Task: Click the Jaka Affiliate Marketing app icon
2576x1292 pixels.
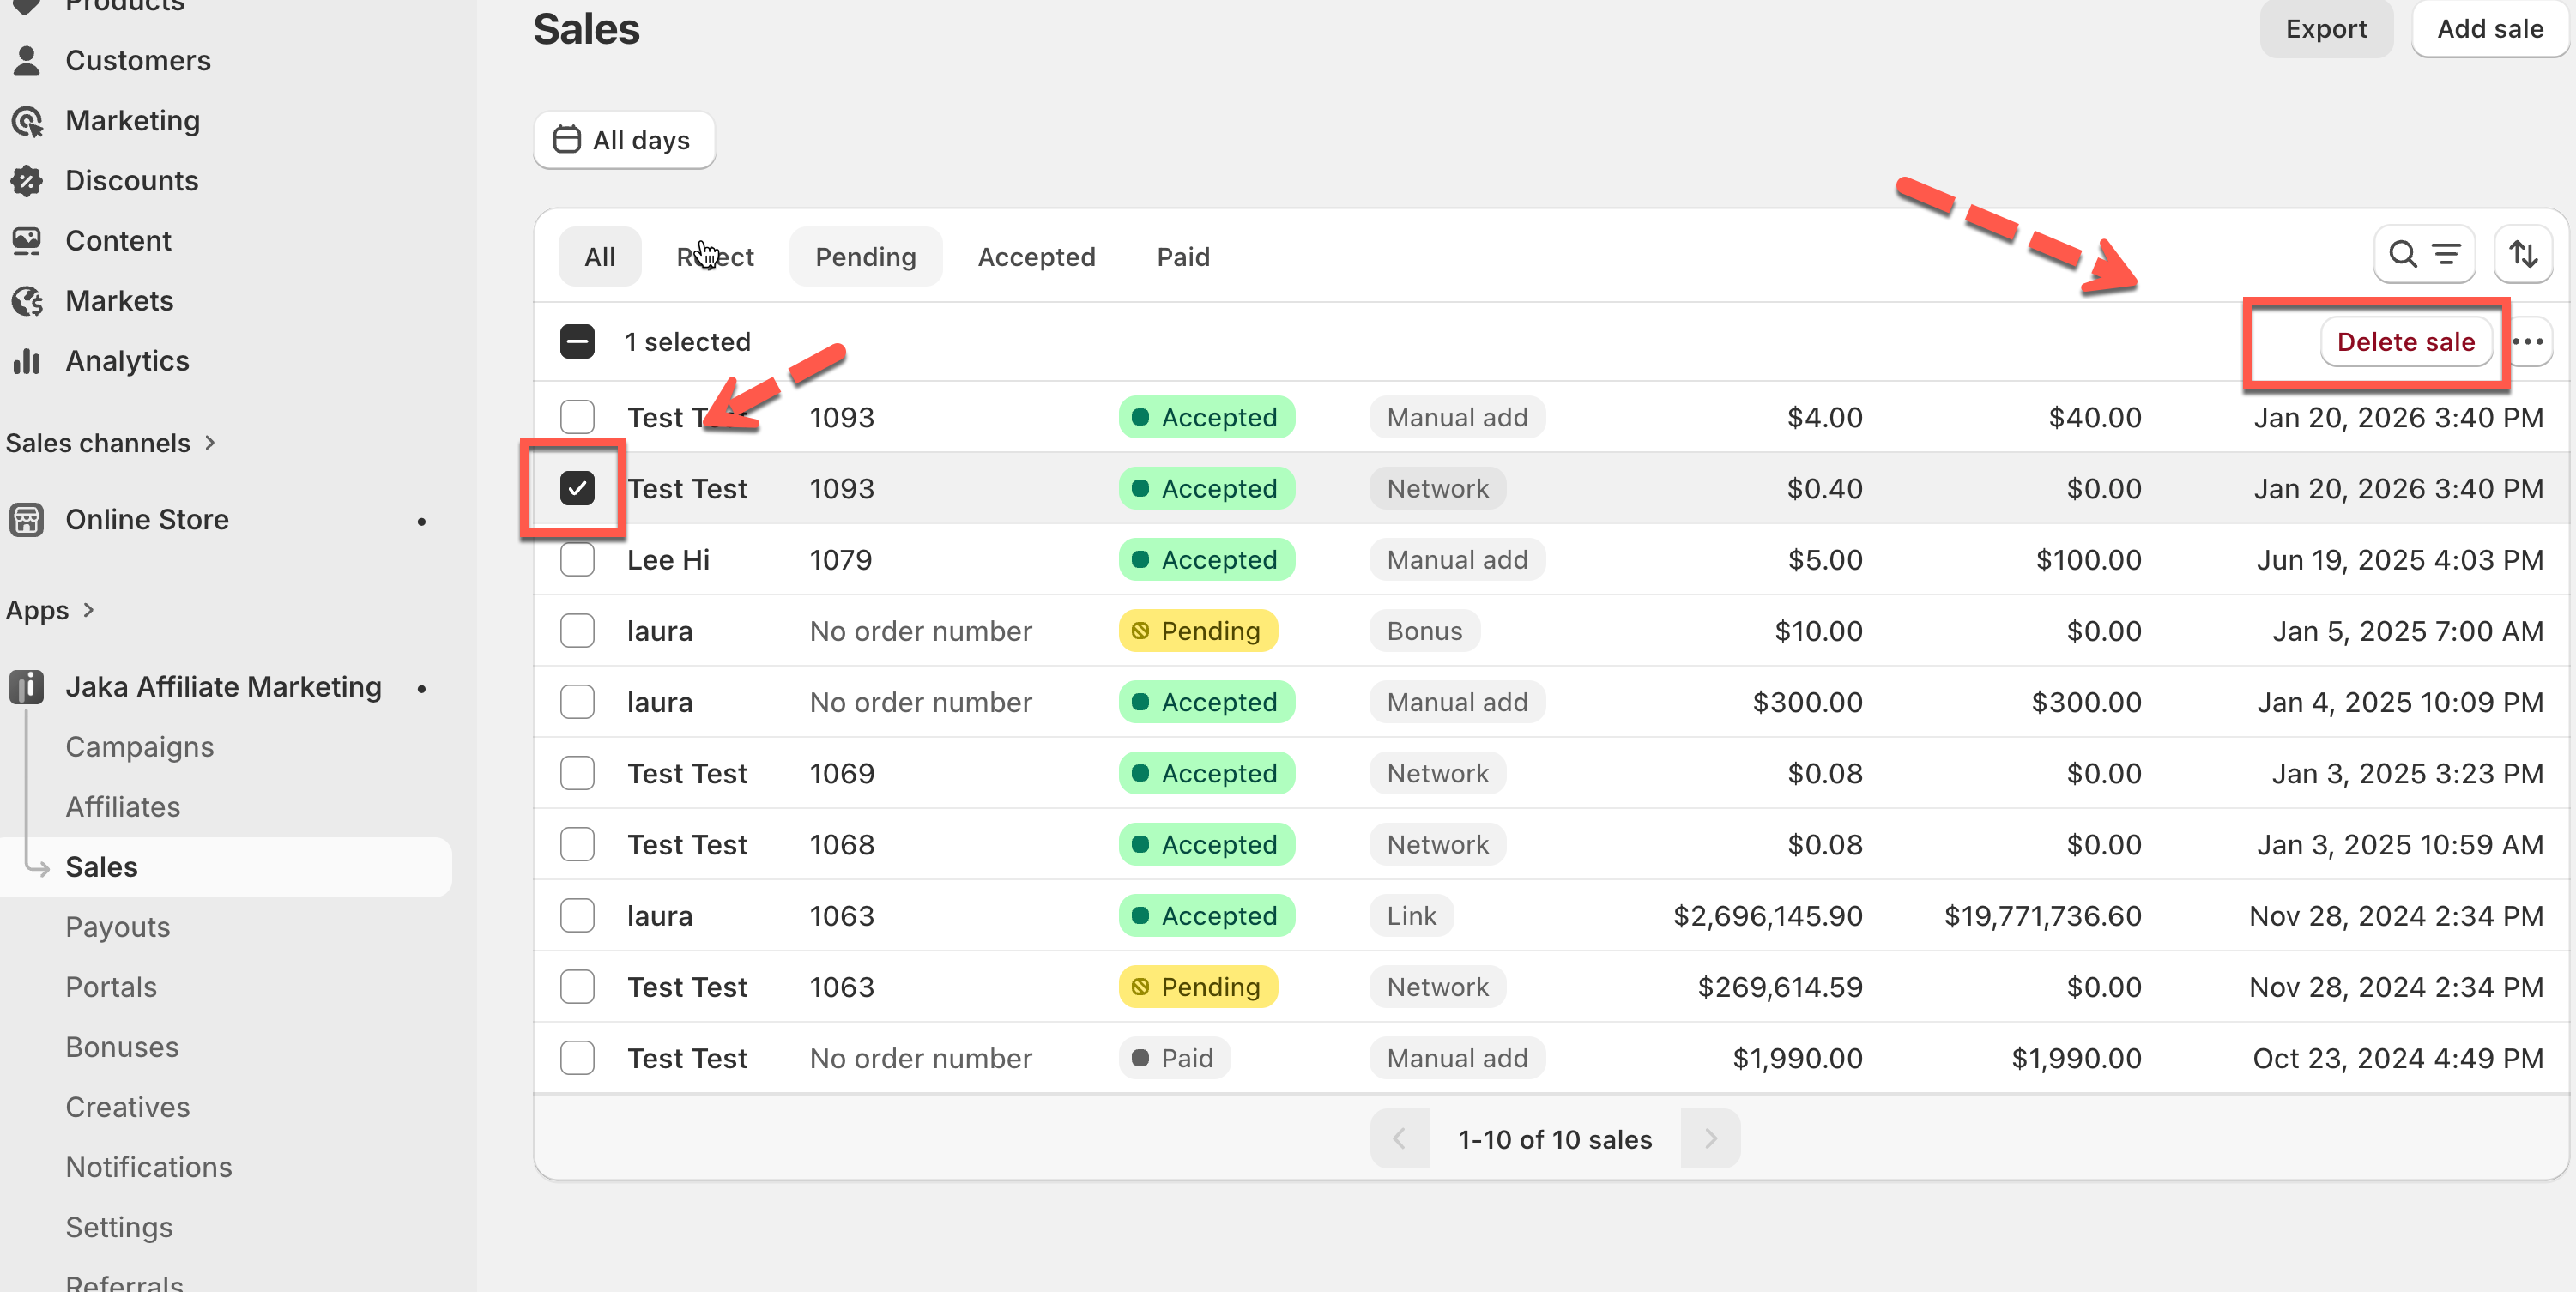Action: (x=27, y=687)
